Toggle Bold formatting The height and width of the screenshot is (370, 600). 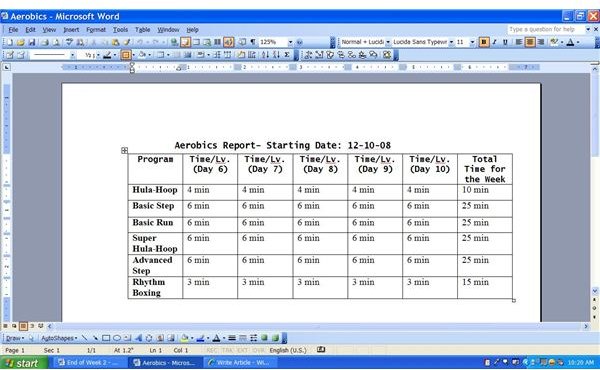coord(484,42)
